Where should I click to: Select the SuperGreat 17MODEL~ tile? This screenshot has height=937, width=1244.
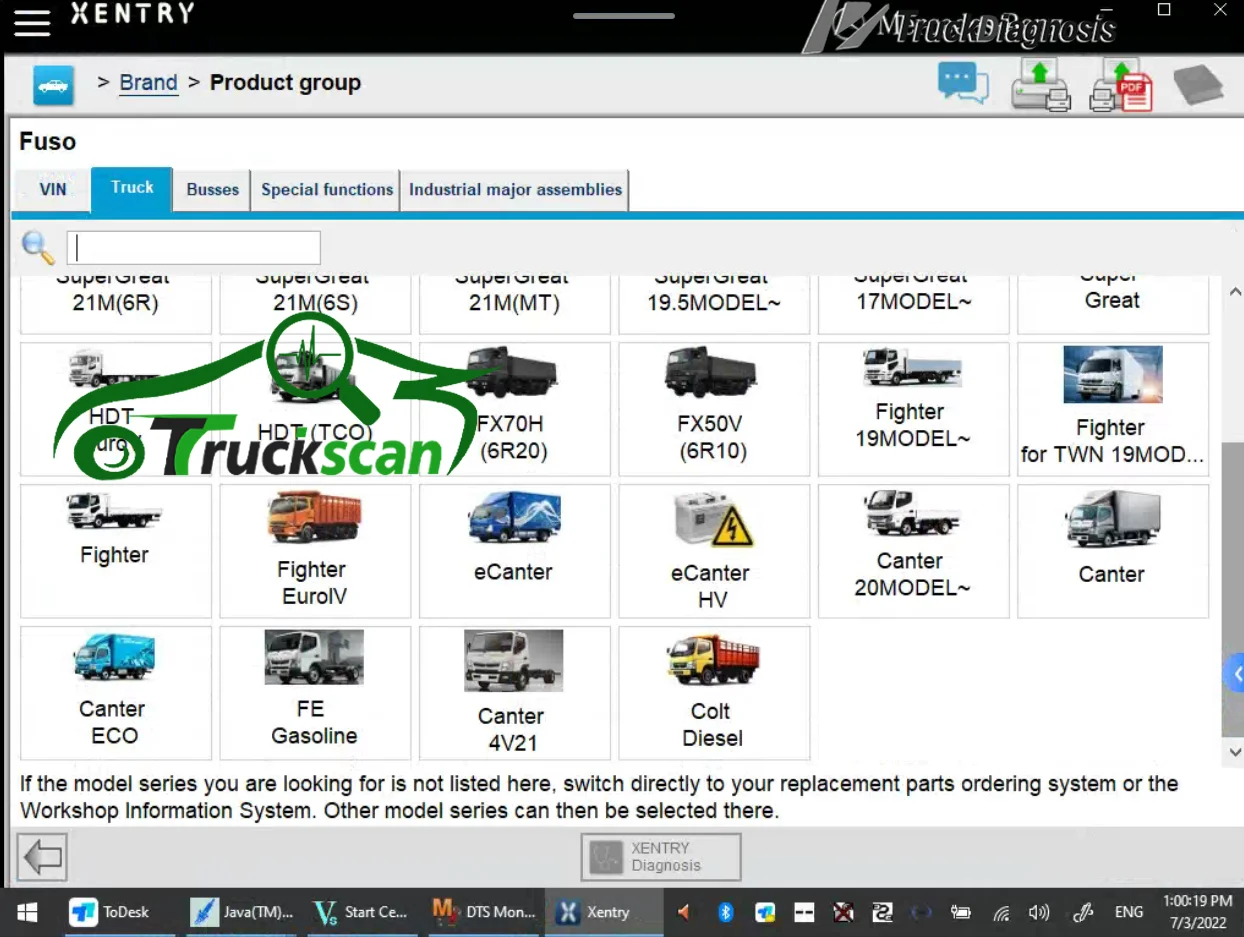tap(913, 304)
